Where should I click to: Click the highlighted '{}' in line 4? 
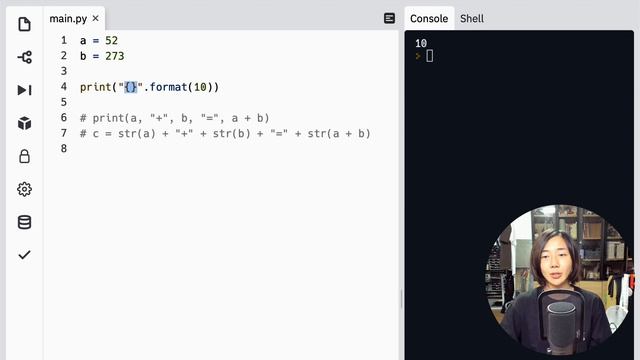tap(131, 87)
